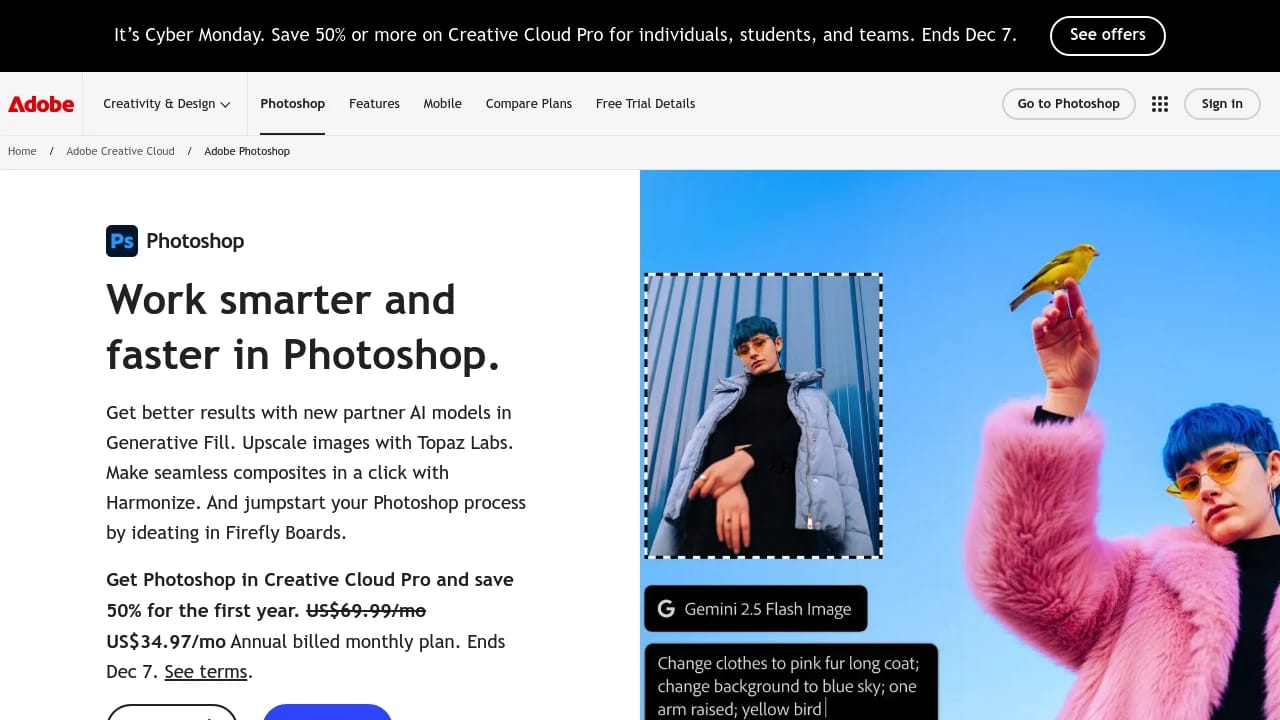Image resolution: width=1280 pixels, height=720 pixels.
Task: Open the See terms link
Action: click(205, 671)
